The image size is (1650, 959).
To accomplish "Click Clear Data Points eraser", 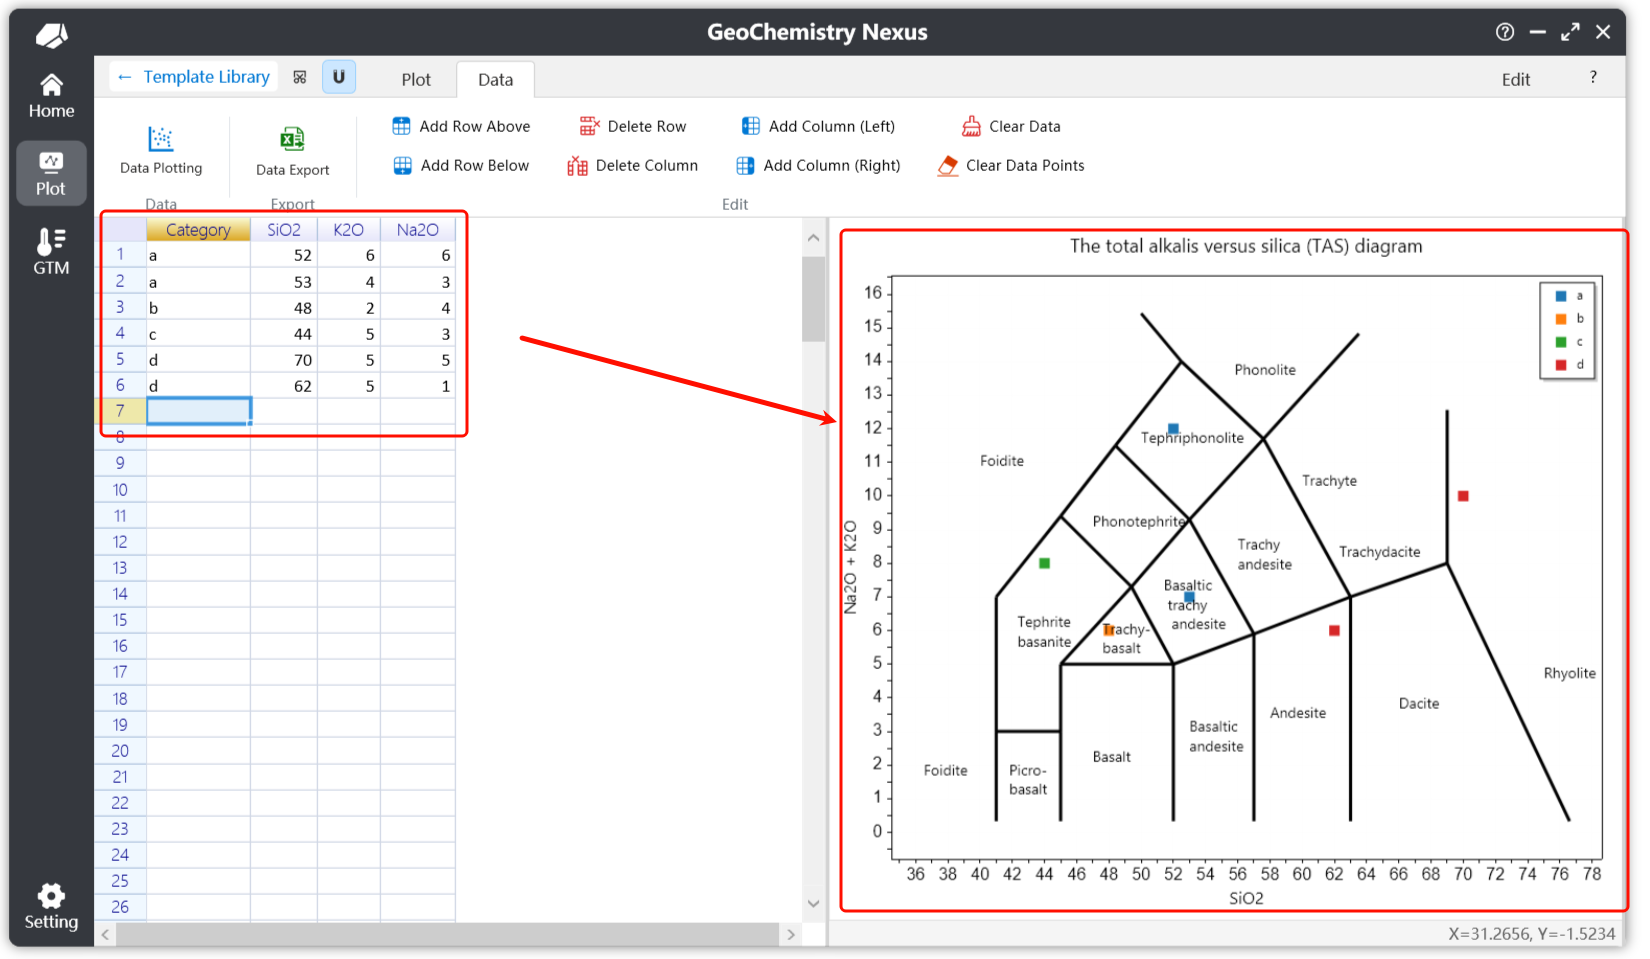I will (1011, 166).
